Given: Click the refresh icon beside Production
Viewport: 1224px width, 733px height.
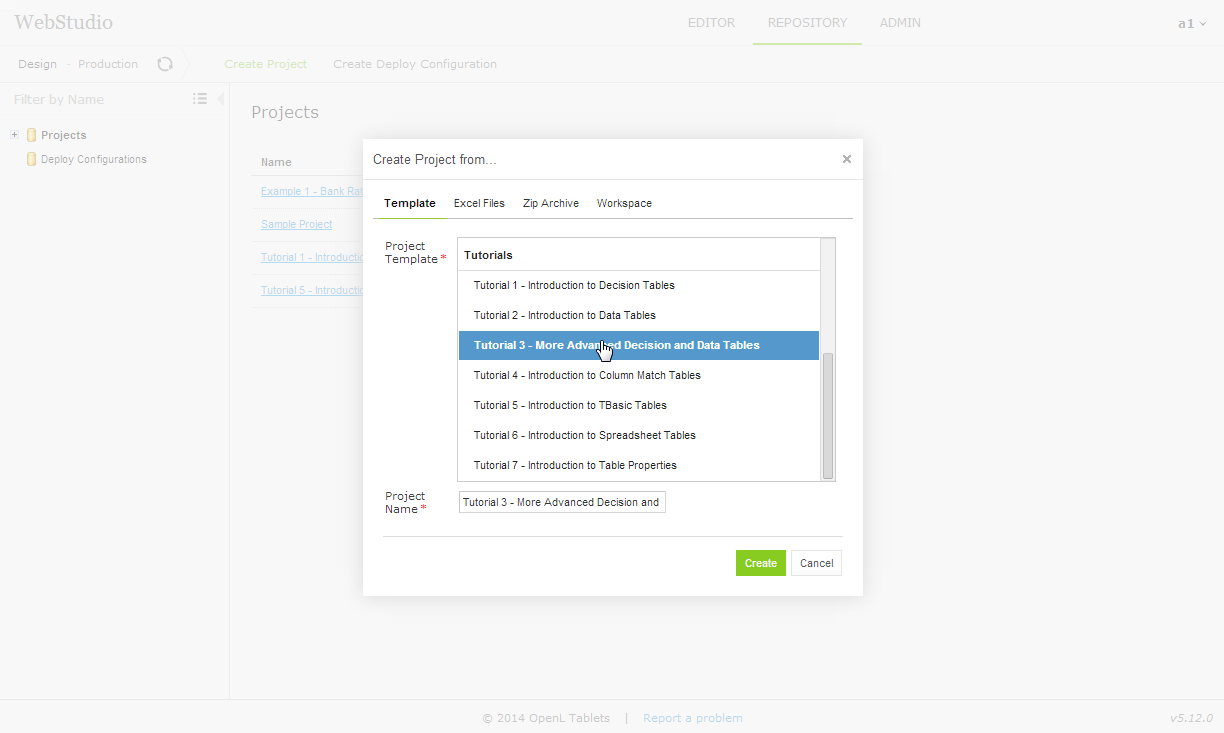Looking at the screenshot, I should tap(164, 63).
